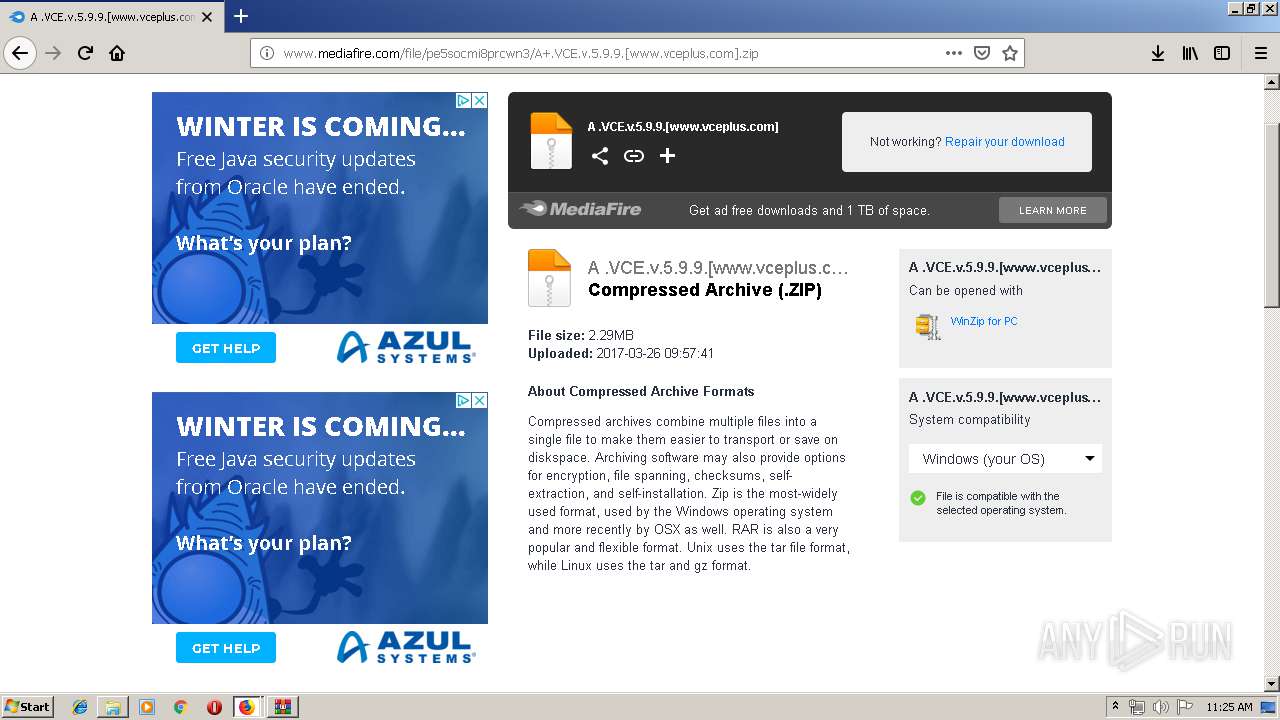Close the A.VCE.v.5.9.9 browser tab
The image size is (1280, 720).
pos(207,17)
